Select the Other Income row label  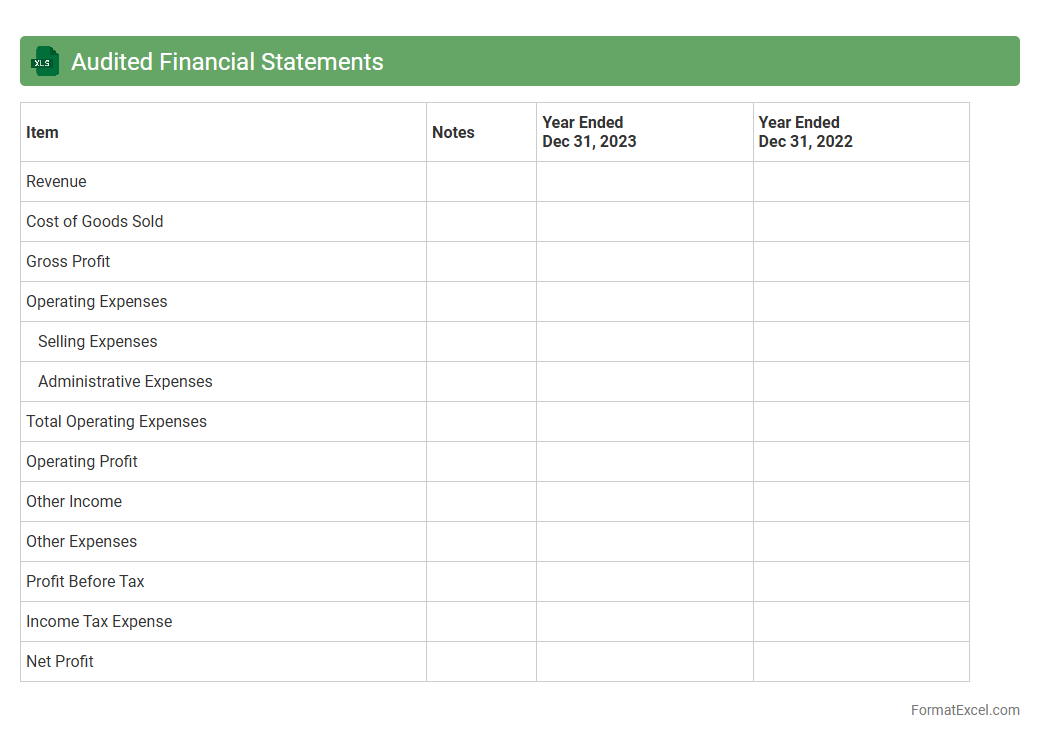(x=74, y=502)
